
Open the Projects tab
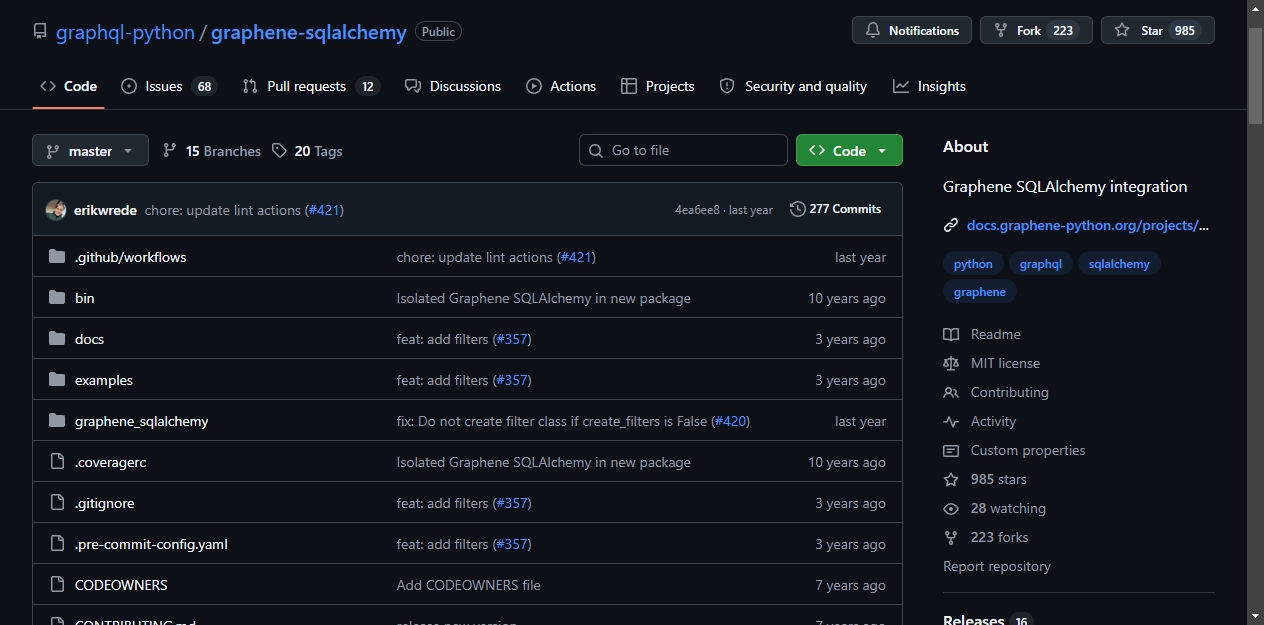pos(657,86)
